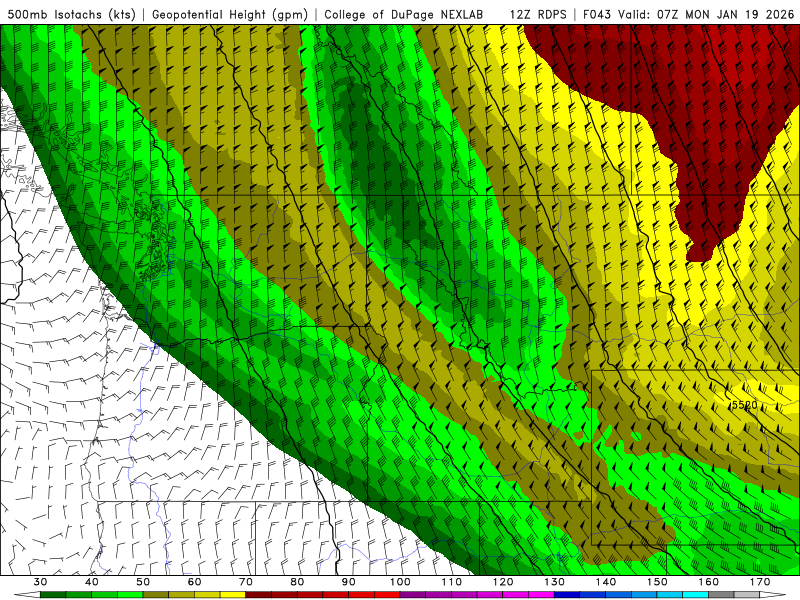Click the '120' color scale label
This screenshot has width=800, height=600.
pos(503,582)
